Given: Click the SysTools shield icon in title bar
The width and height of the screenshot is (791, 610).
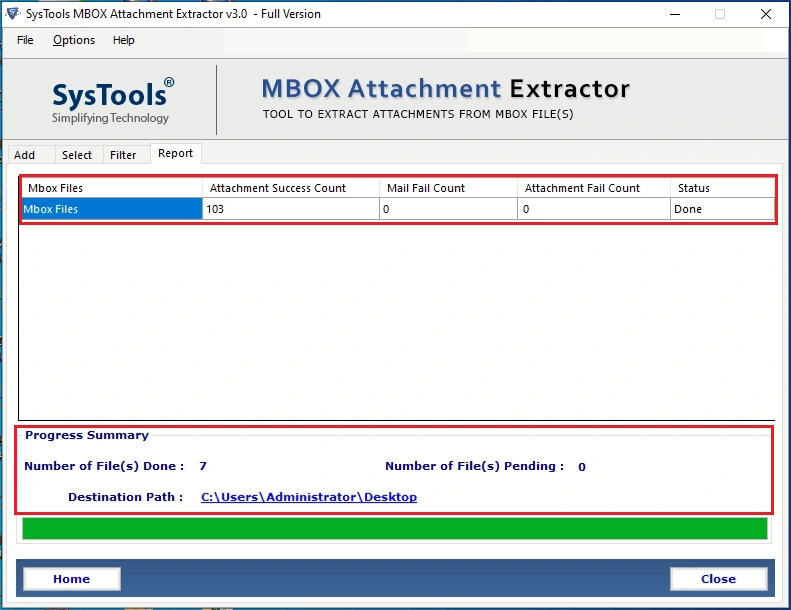Looking at the screenshot, I should tap(13, 14).
